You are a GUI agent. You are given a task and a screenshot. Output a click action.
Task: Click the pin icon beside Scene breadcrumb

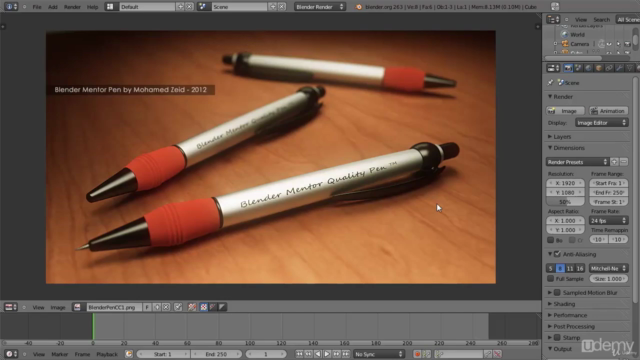click(550, 82)
